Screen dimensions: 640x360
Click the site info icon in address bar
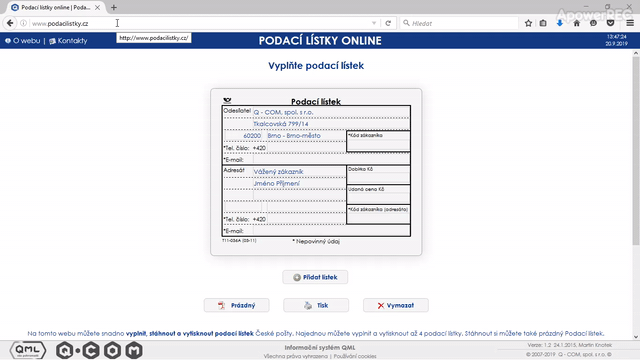23,23
